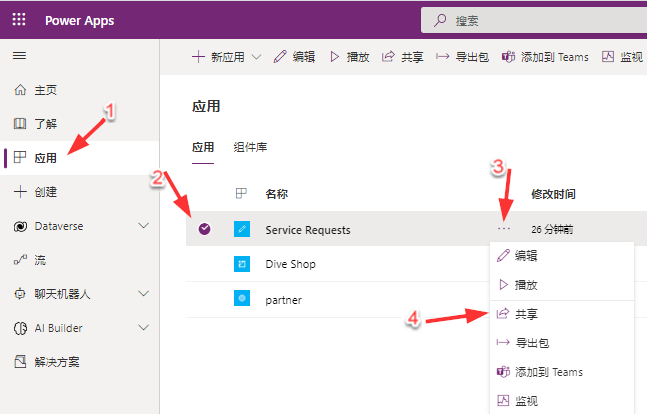The width and height of the screenshot is (647, 414).
Task: Click the plus icon beside 创建
Action: click(x=20, y=192)
